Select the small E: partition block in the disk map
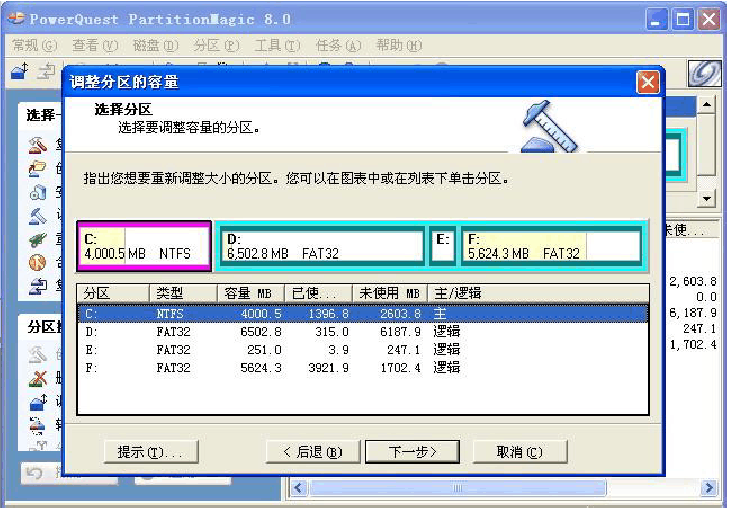Viewport: 730px width, 508px height. 442,246
